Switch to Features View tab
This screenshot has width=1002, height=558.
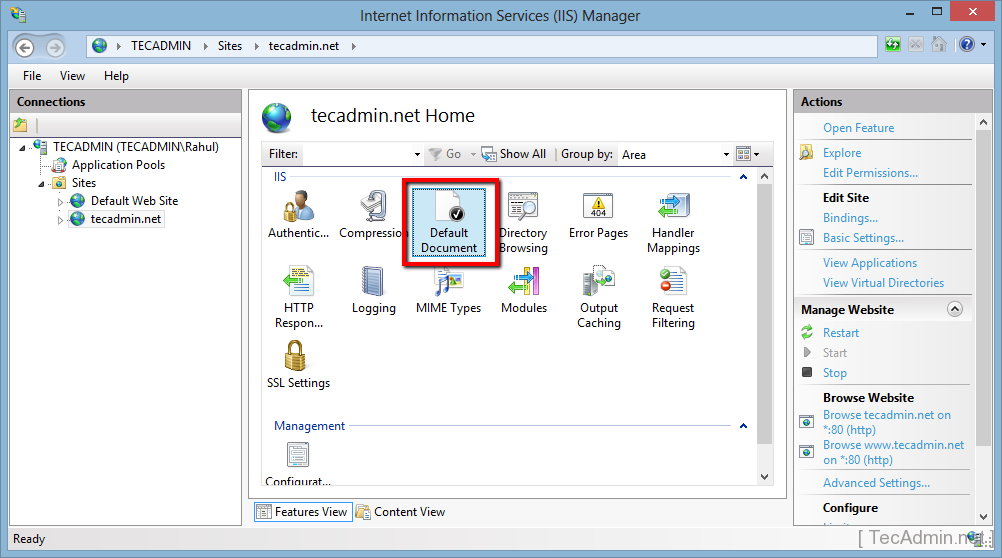click(303, 512)
